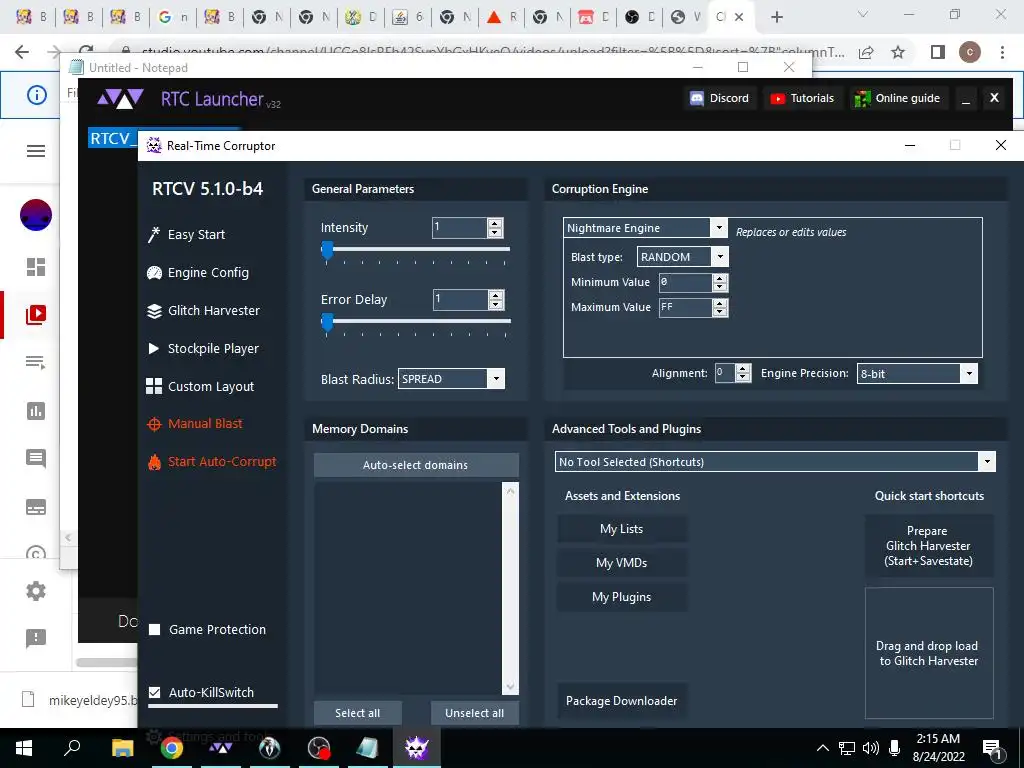1024x768 pixels.
Task: Click Chrome share page icon
Action: [866, 52]
